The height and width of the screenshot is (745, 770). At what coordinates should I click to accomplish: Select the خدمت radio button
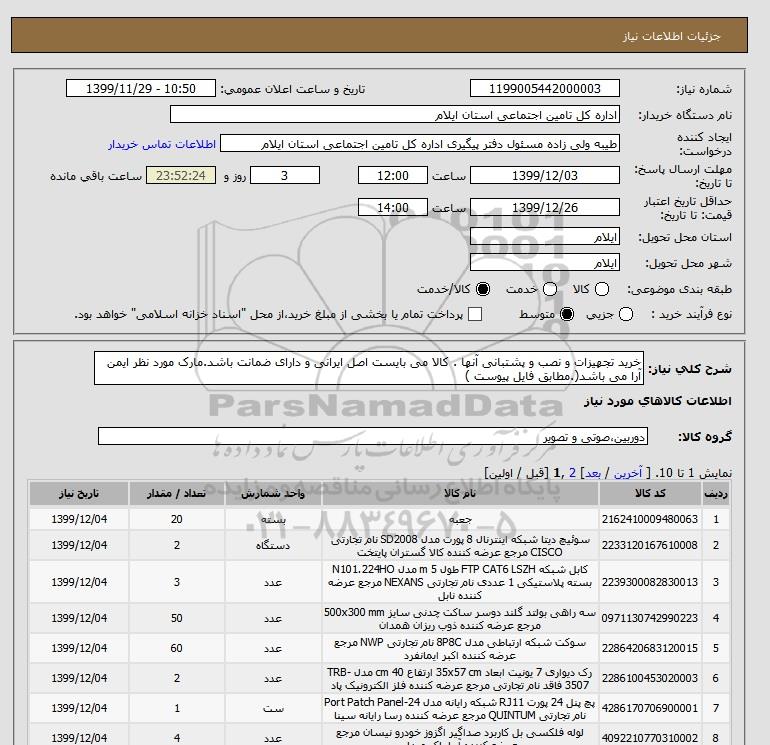[550, 289]
